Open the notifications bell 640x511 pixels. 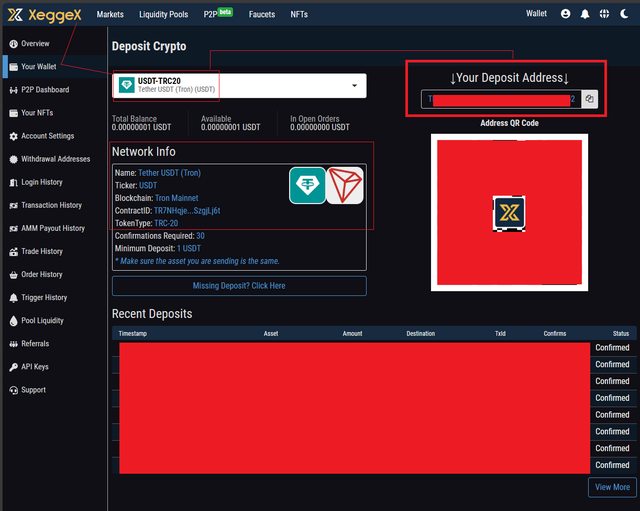click(x=585, y=14)
